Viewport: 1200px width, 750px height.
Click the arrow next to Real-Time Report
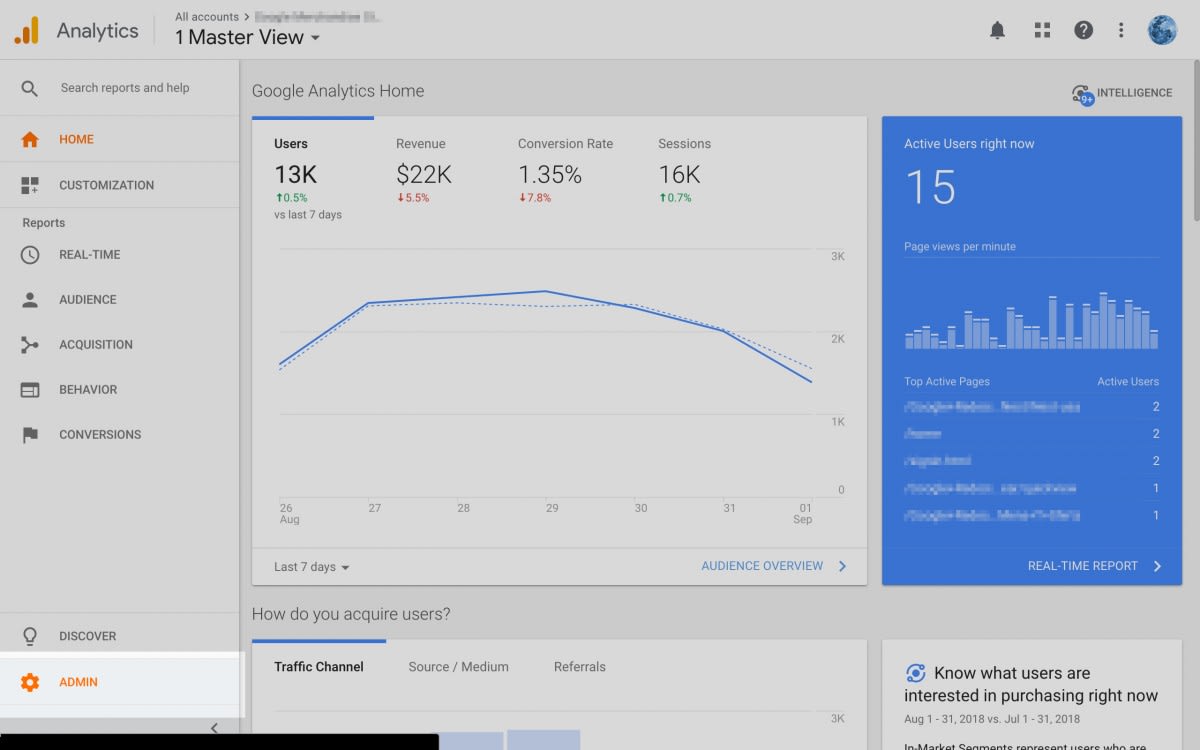click(1157, 566)
